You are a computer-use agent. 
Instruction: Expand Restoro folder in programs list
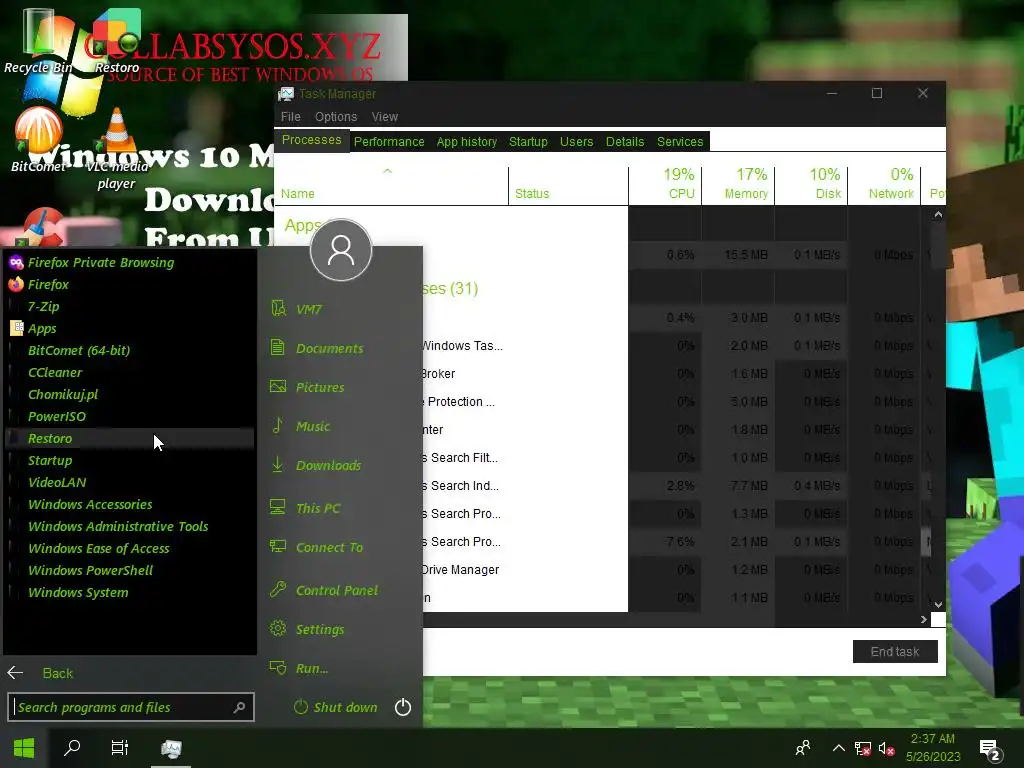tap(129, 438)
